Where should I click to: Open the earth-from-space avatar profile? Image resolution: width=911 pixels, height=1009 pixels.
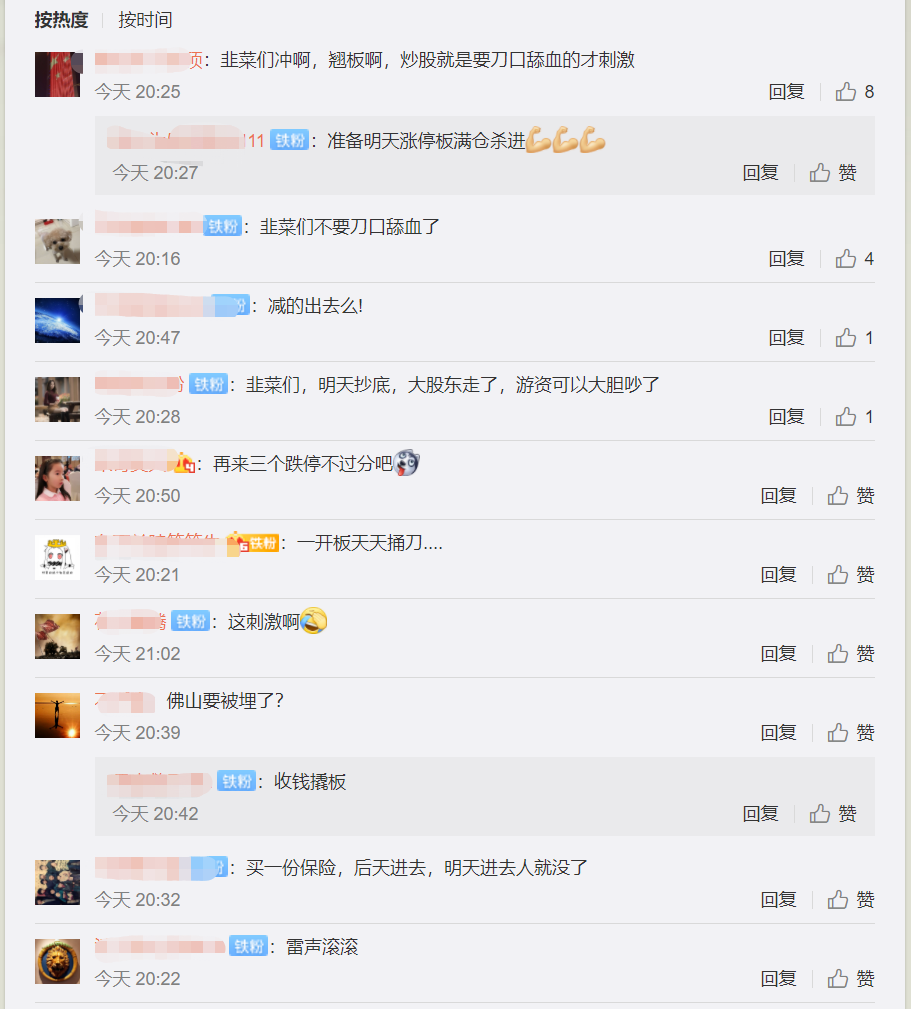tap(57, 320)
